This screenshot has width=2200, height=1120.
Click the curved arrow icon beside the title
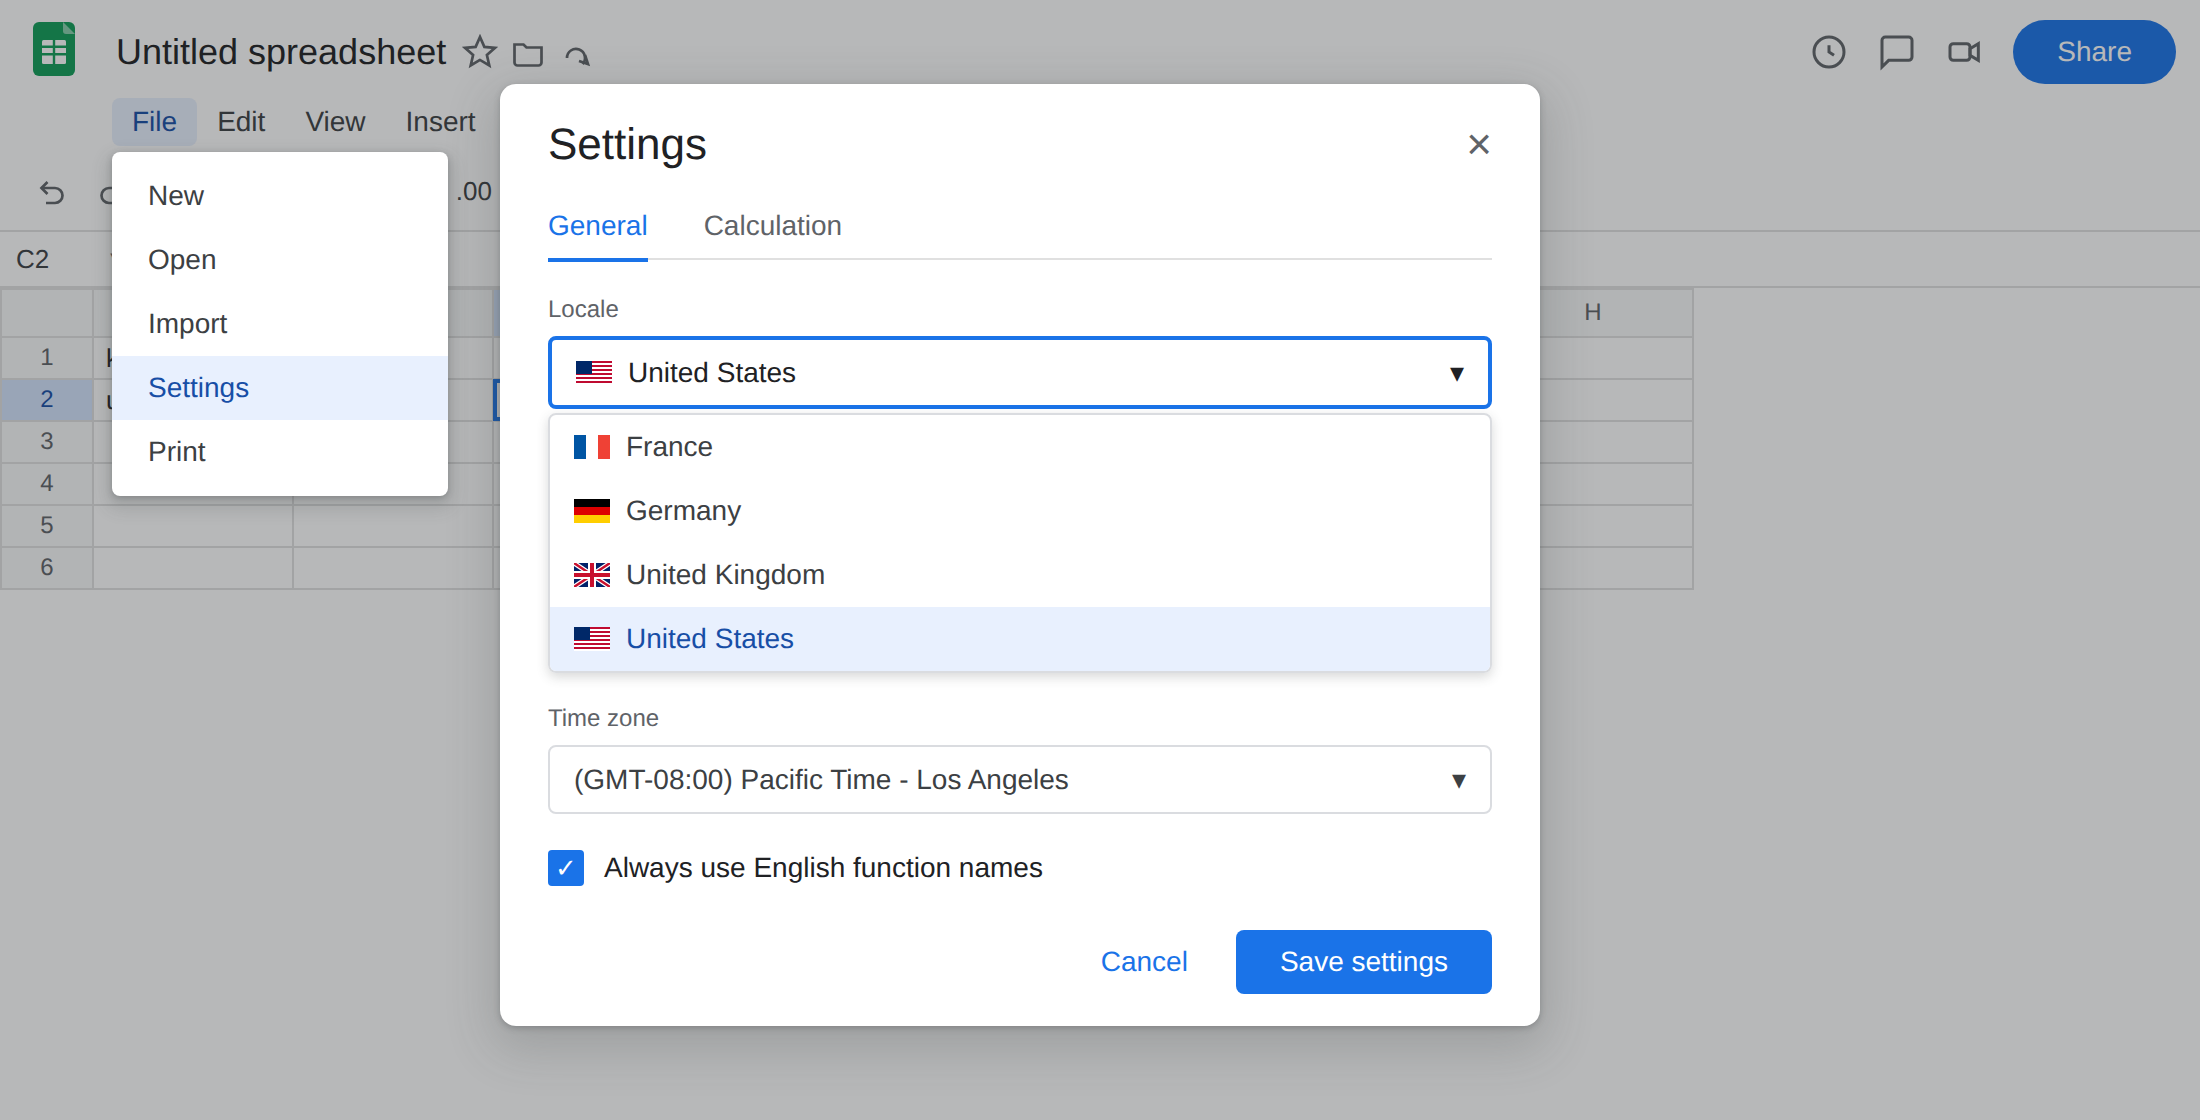[577, 55]
